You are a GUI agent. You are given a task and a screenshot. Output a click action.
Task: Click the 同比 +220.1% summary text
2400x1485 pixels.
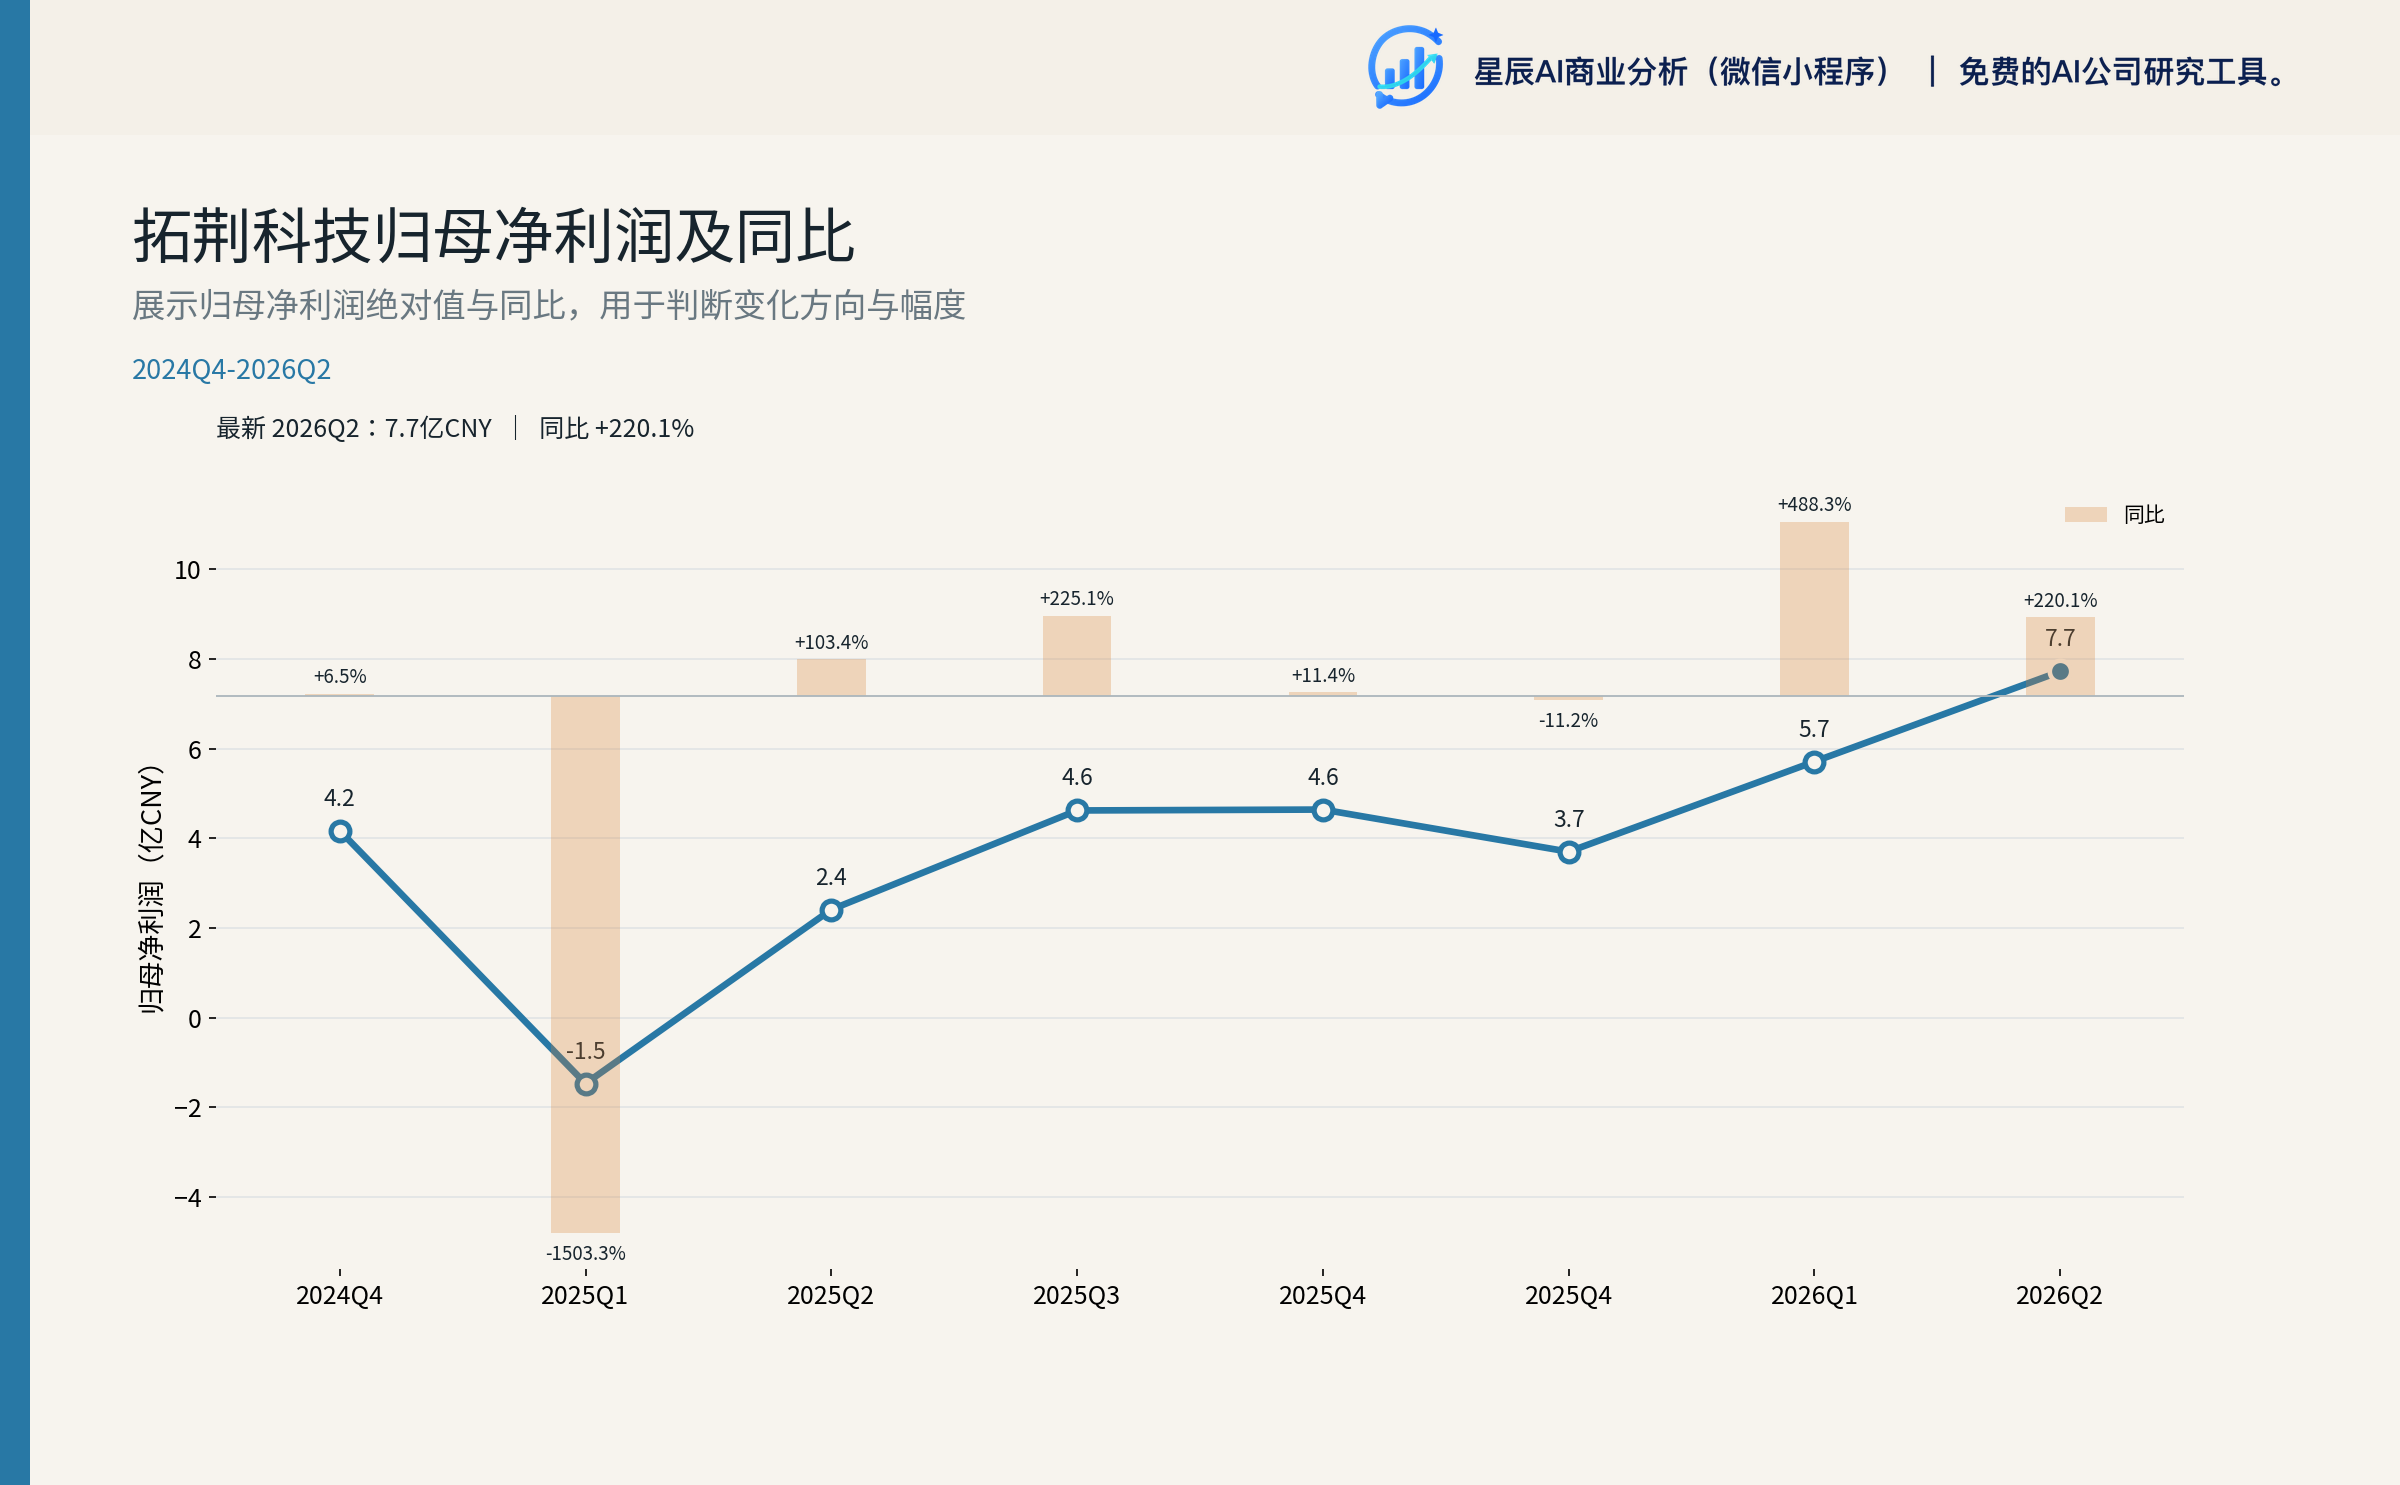click(616, 428)
